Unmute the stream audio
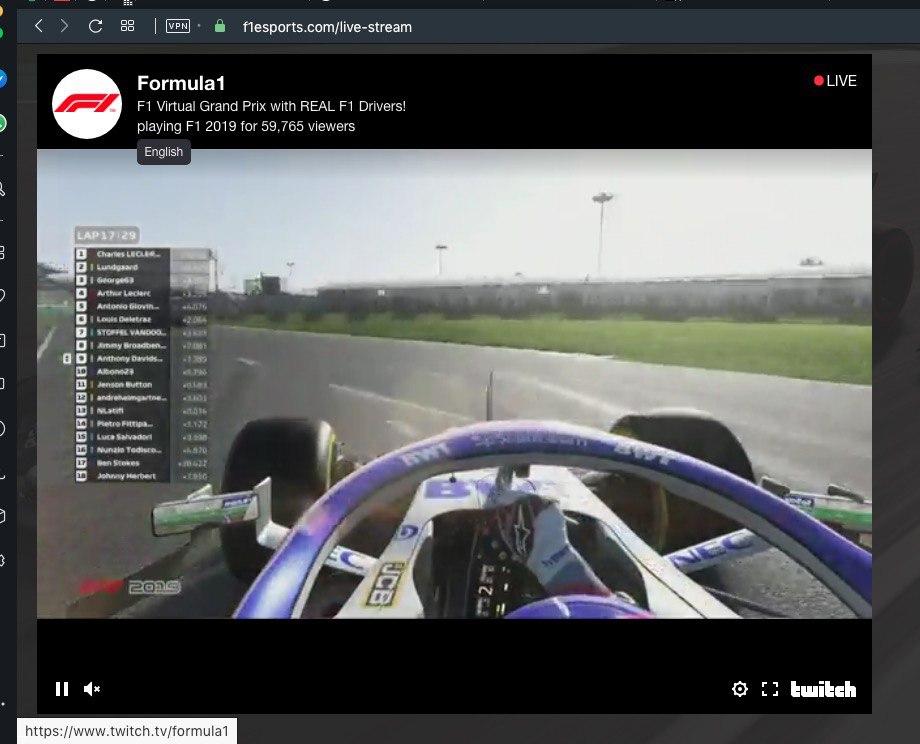The height and width of the screenshot is (744, 920). [92, 689]
